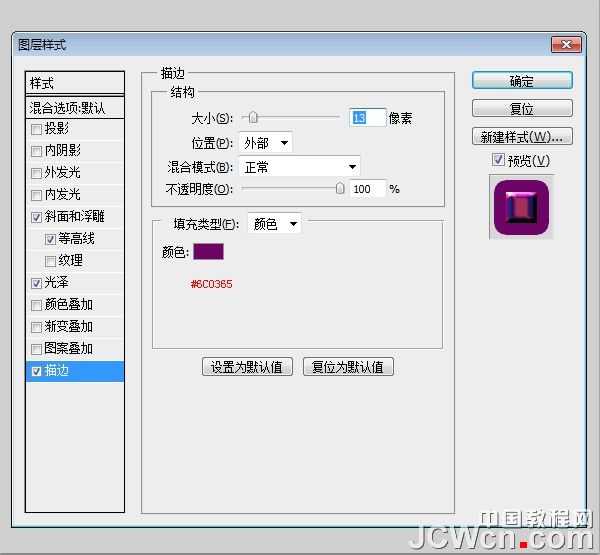The width and height of the screenshot is (600, 555).
Task: Enable the 渐变叠加 gradient overlay checkbox
Action: click(36, 327)
